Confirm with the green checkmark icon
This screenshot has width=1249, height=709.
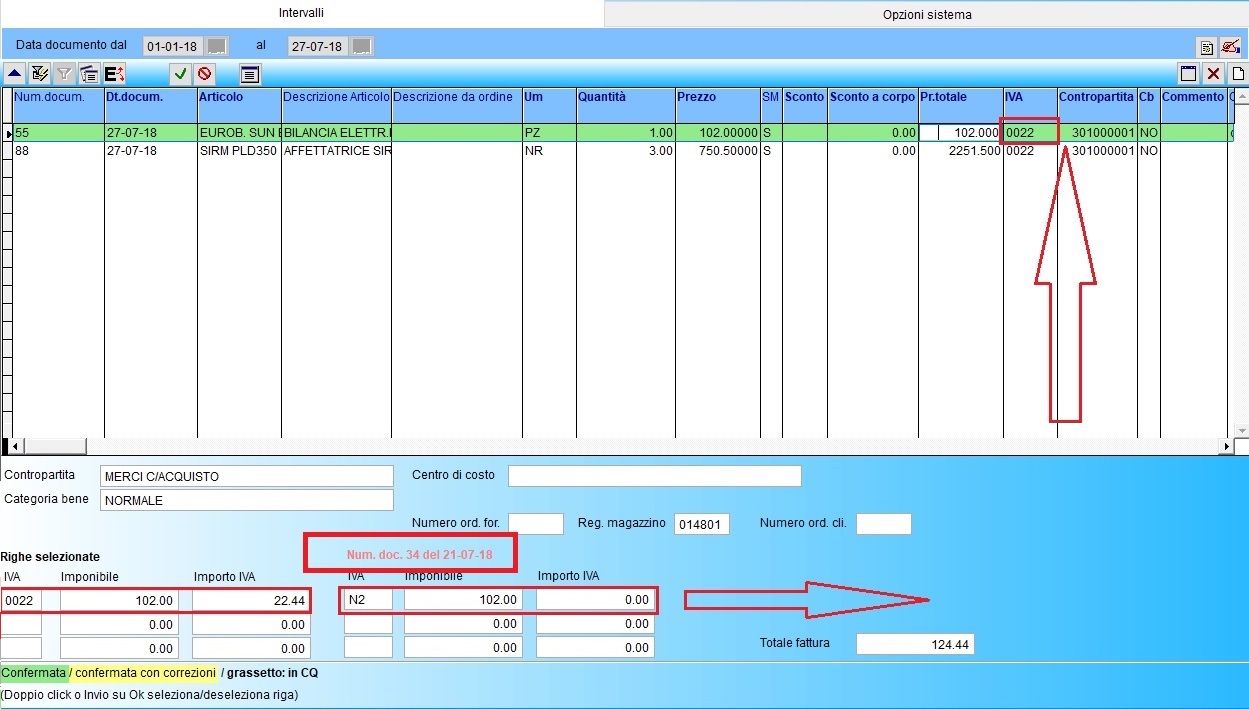pos(180,73)
